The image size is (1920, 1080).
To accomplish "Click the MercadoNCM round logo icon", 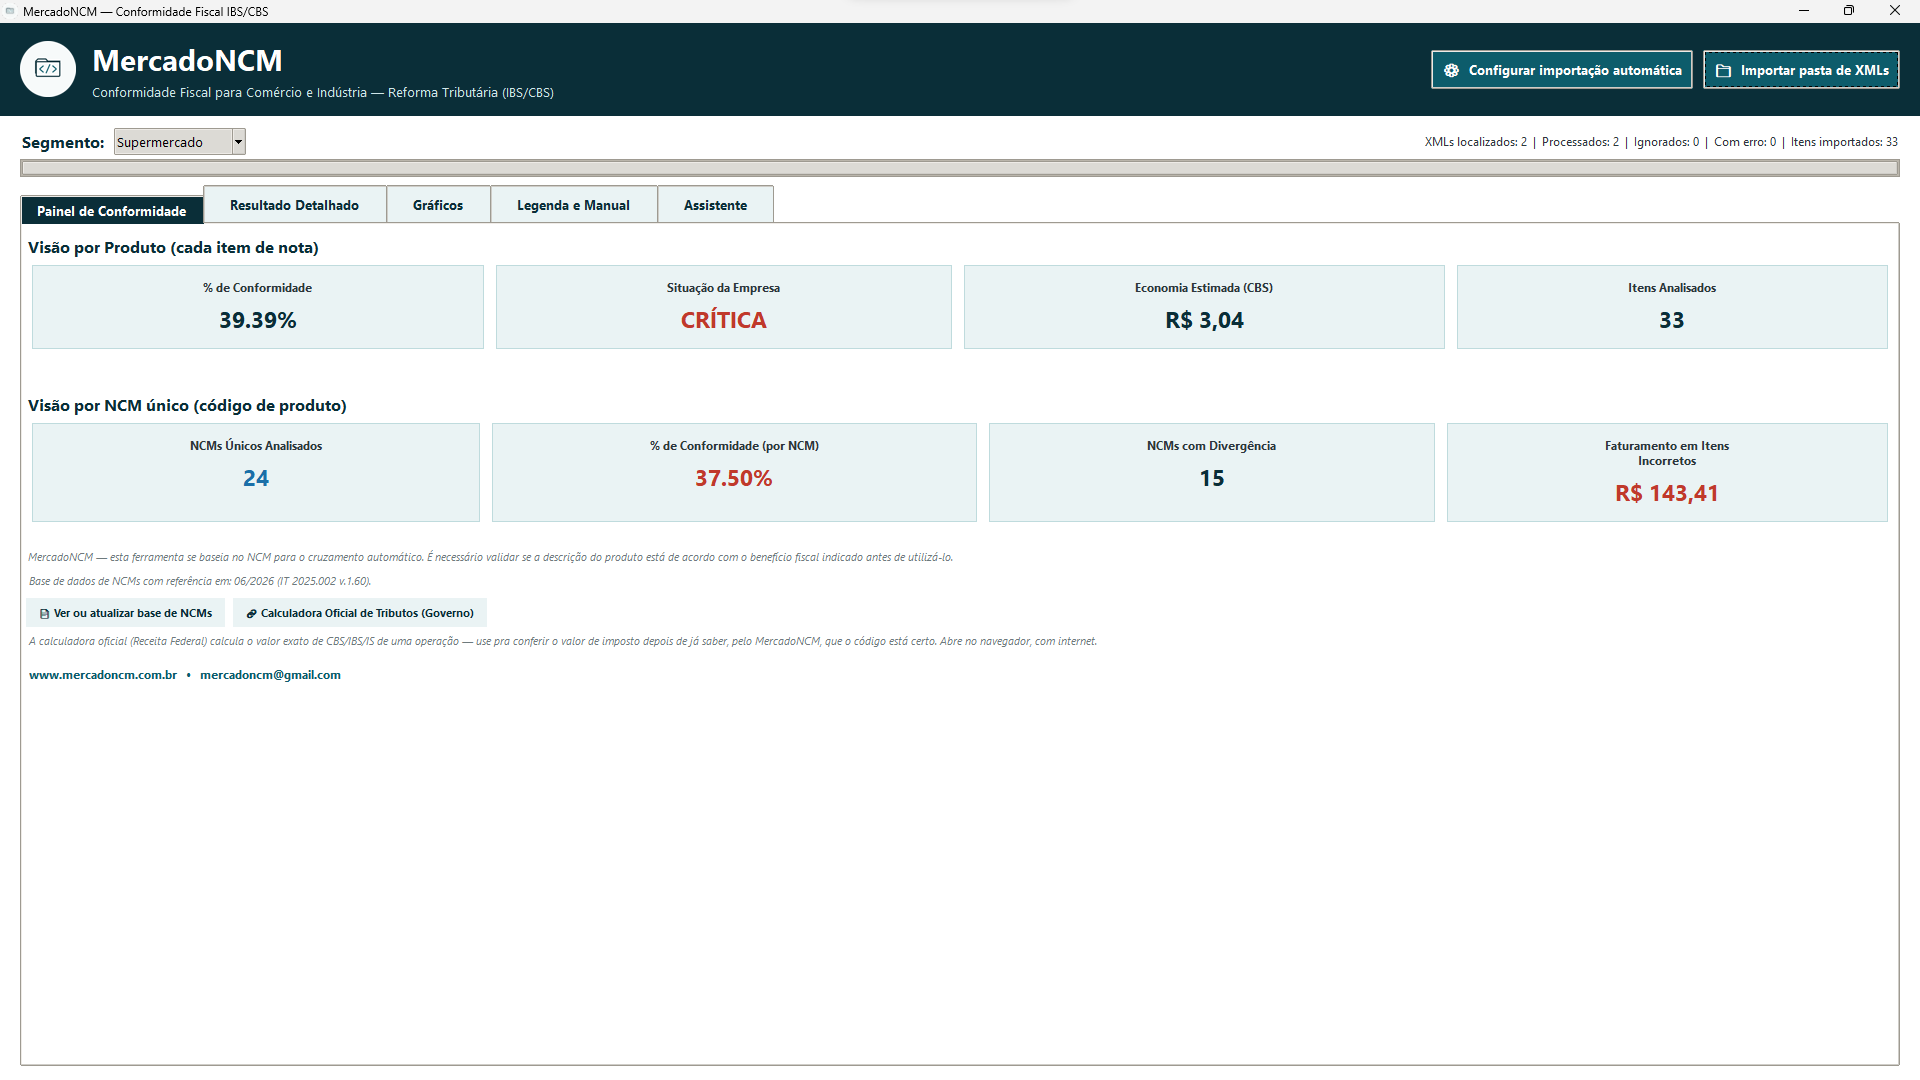I will click(48, 69).
